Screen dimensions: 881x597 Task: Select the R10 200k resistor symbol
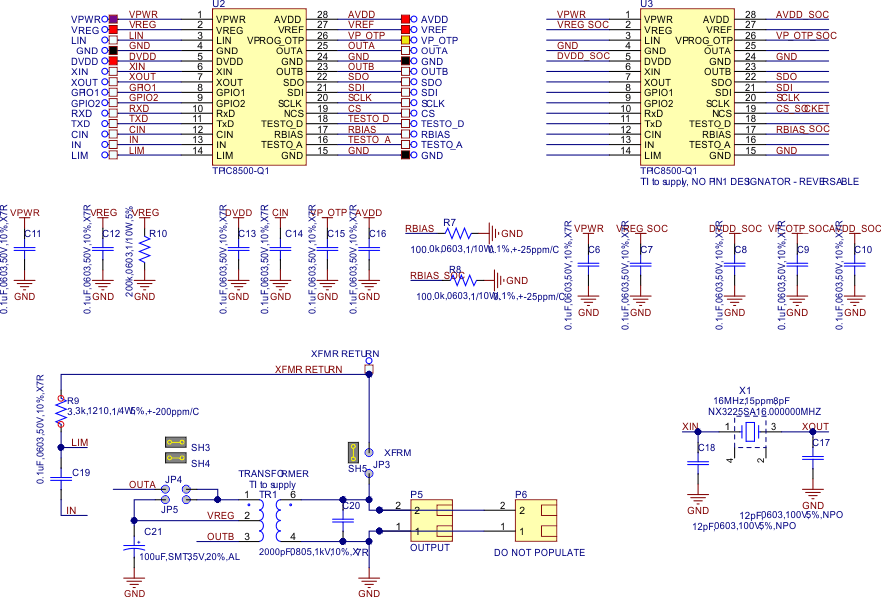146,252
